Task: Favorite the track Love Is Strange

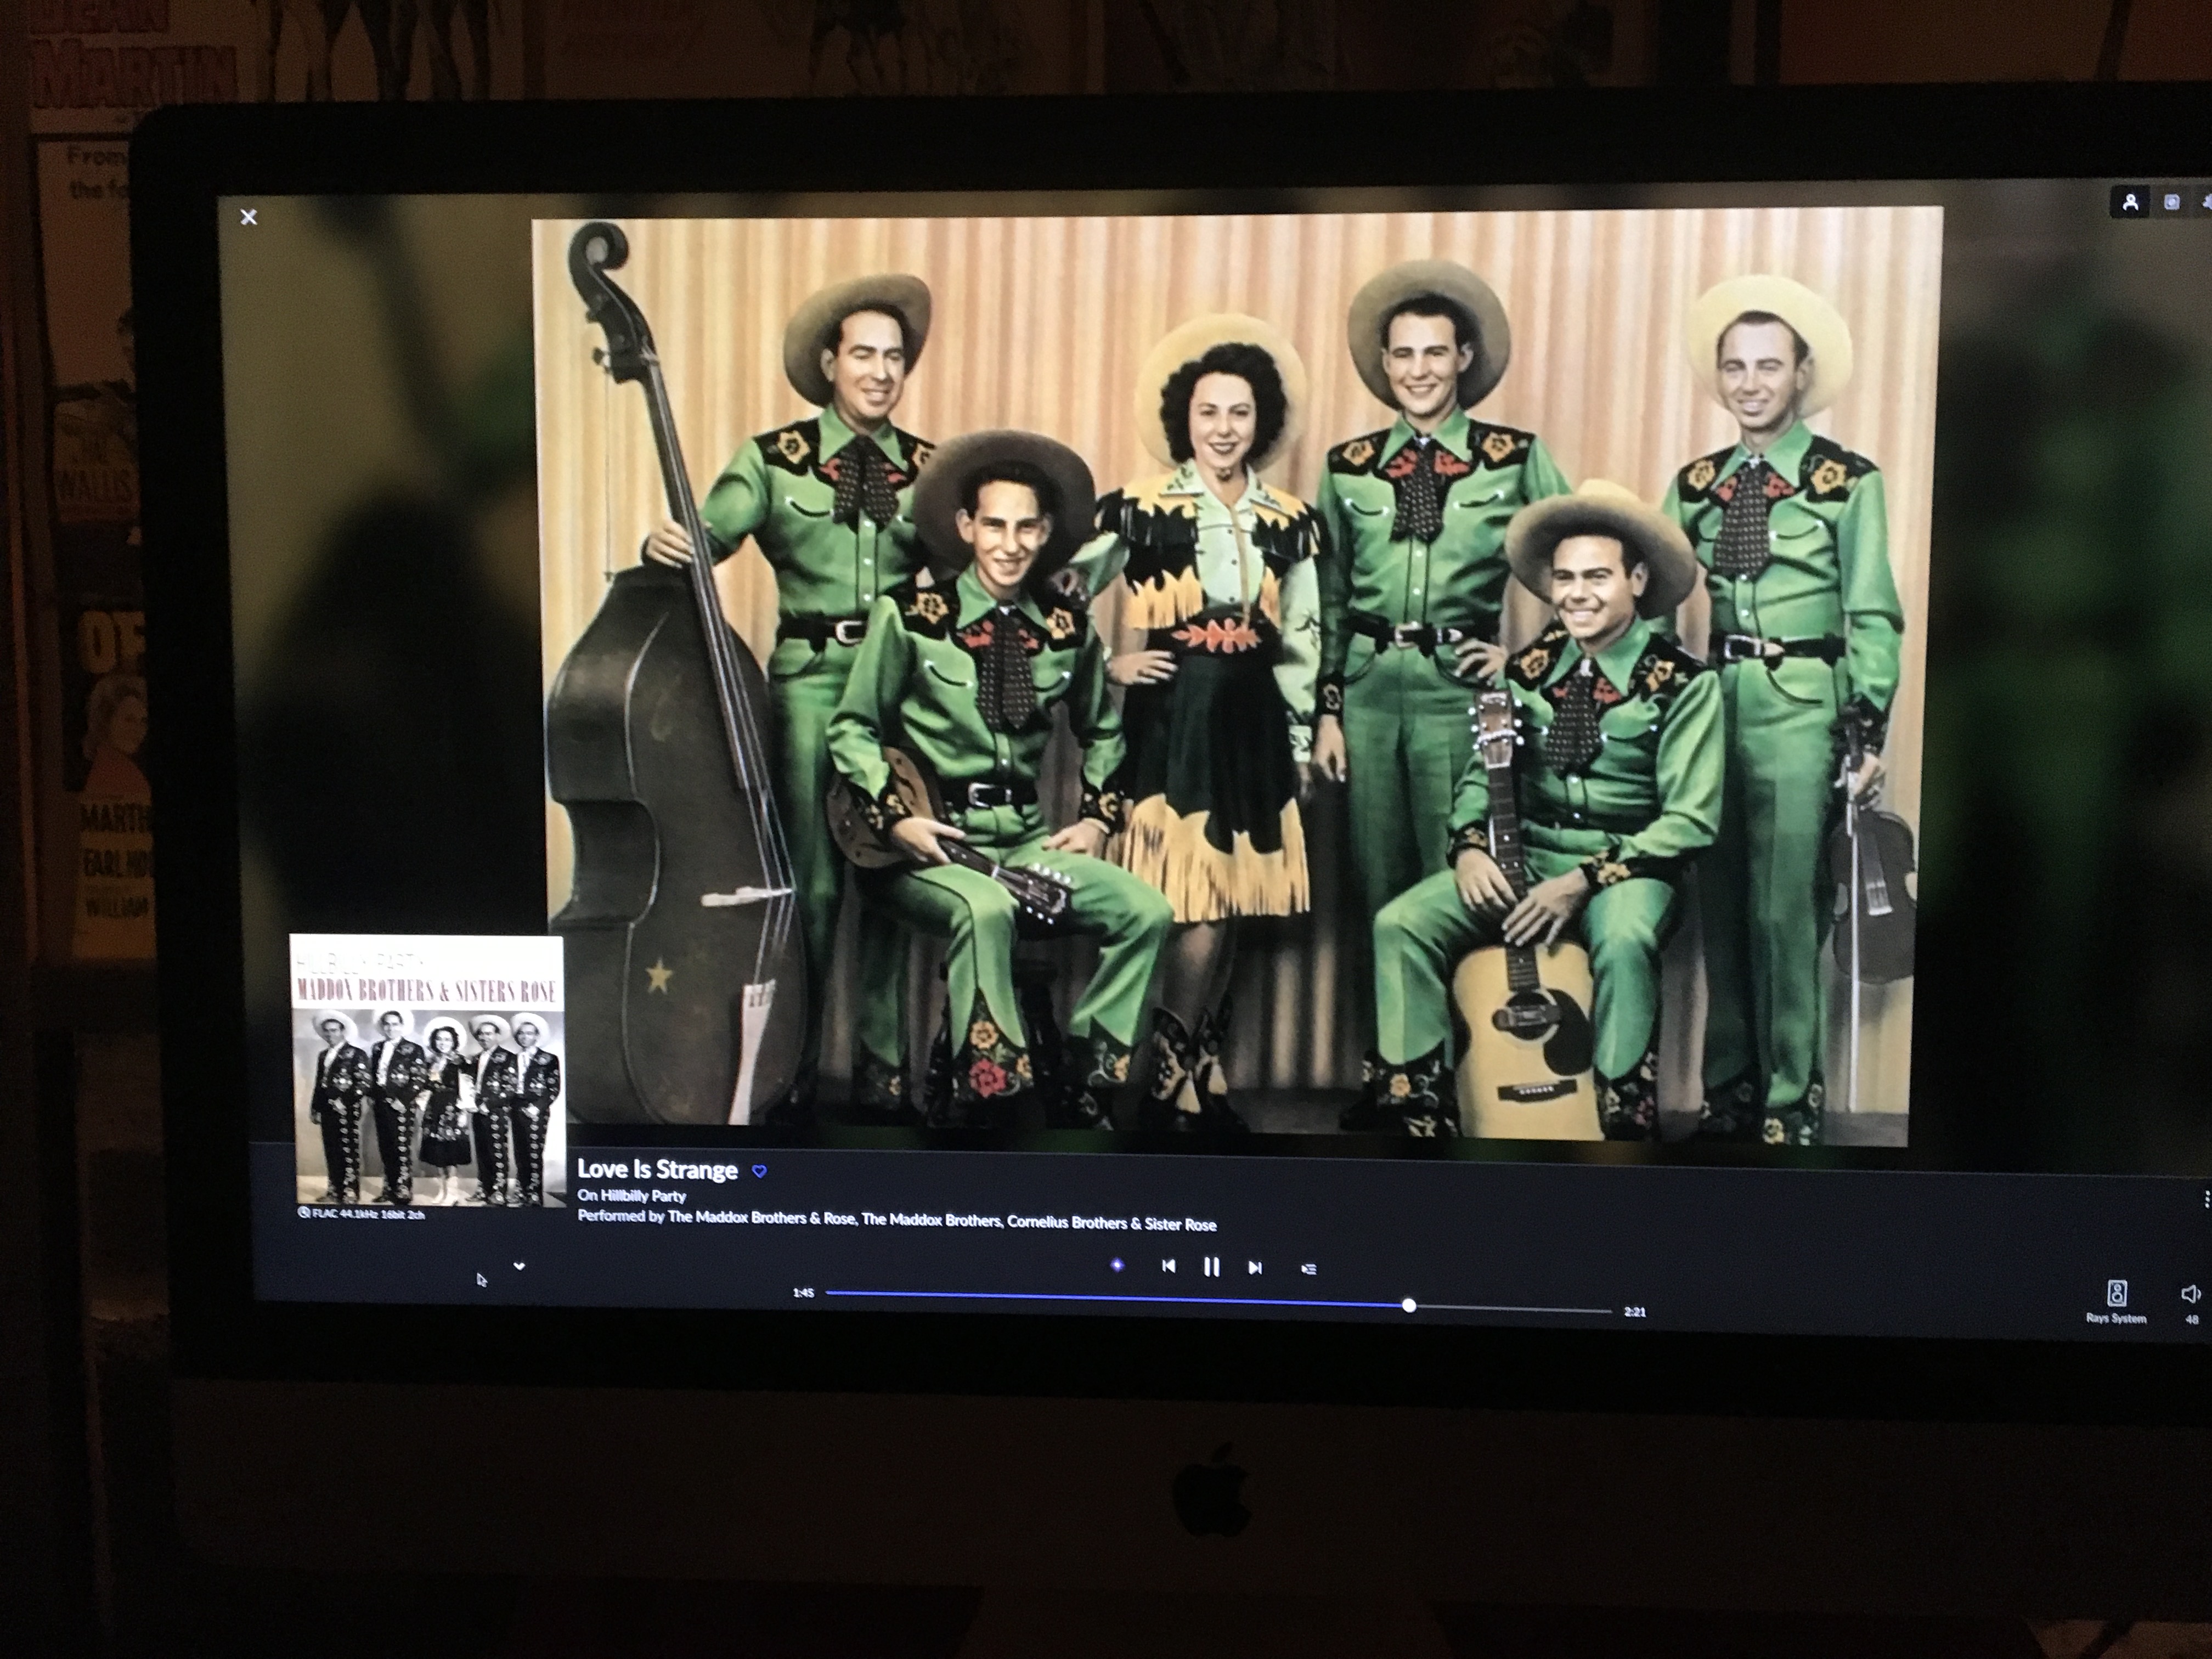Action: coord(759,1171)
